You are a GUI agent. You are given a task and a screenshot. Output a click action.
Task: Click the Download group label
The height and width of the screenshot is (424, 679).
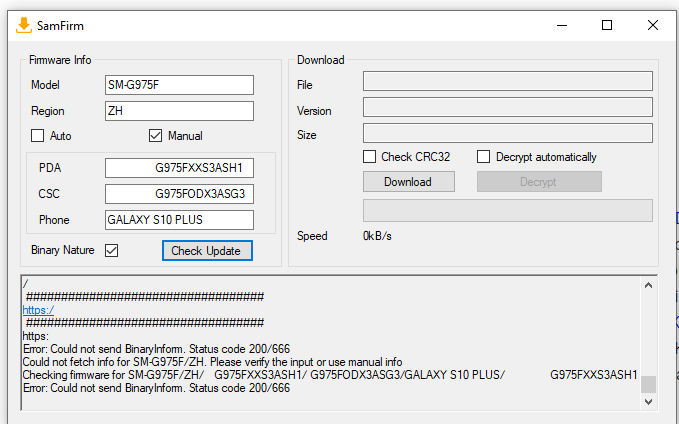(x=320, y=60)
